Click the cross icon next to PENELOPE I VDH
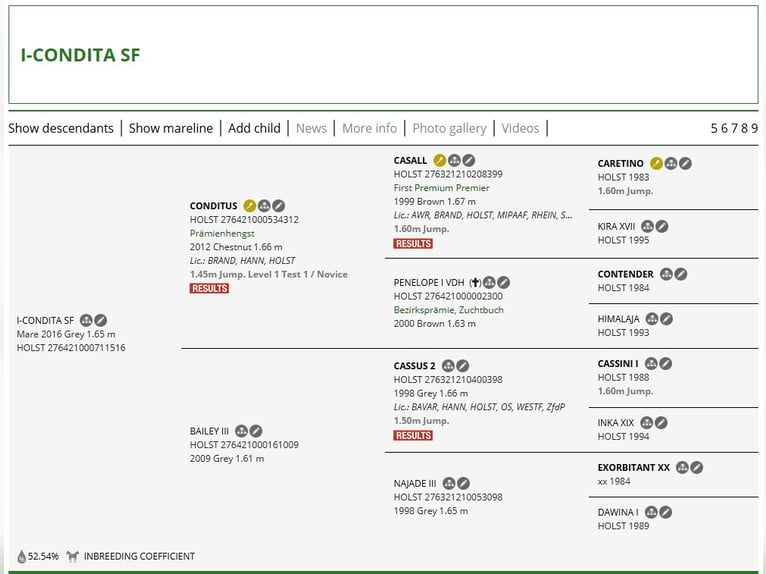The width and height of the screenshot is (766, 574). pyautogui.click(x=475, y=283)
